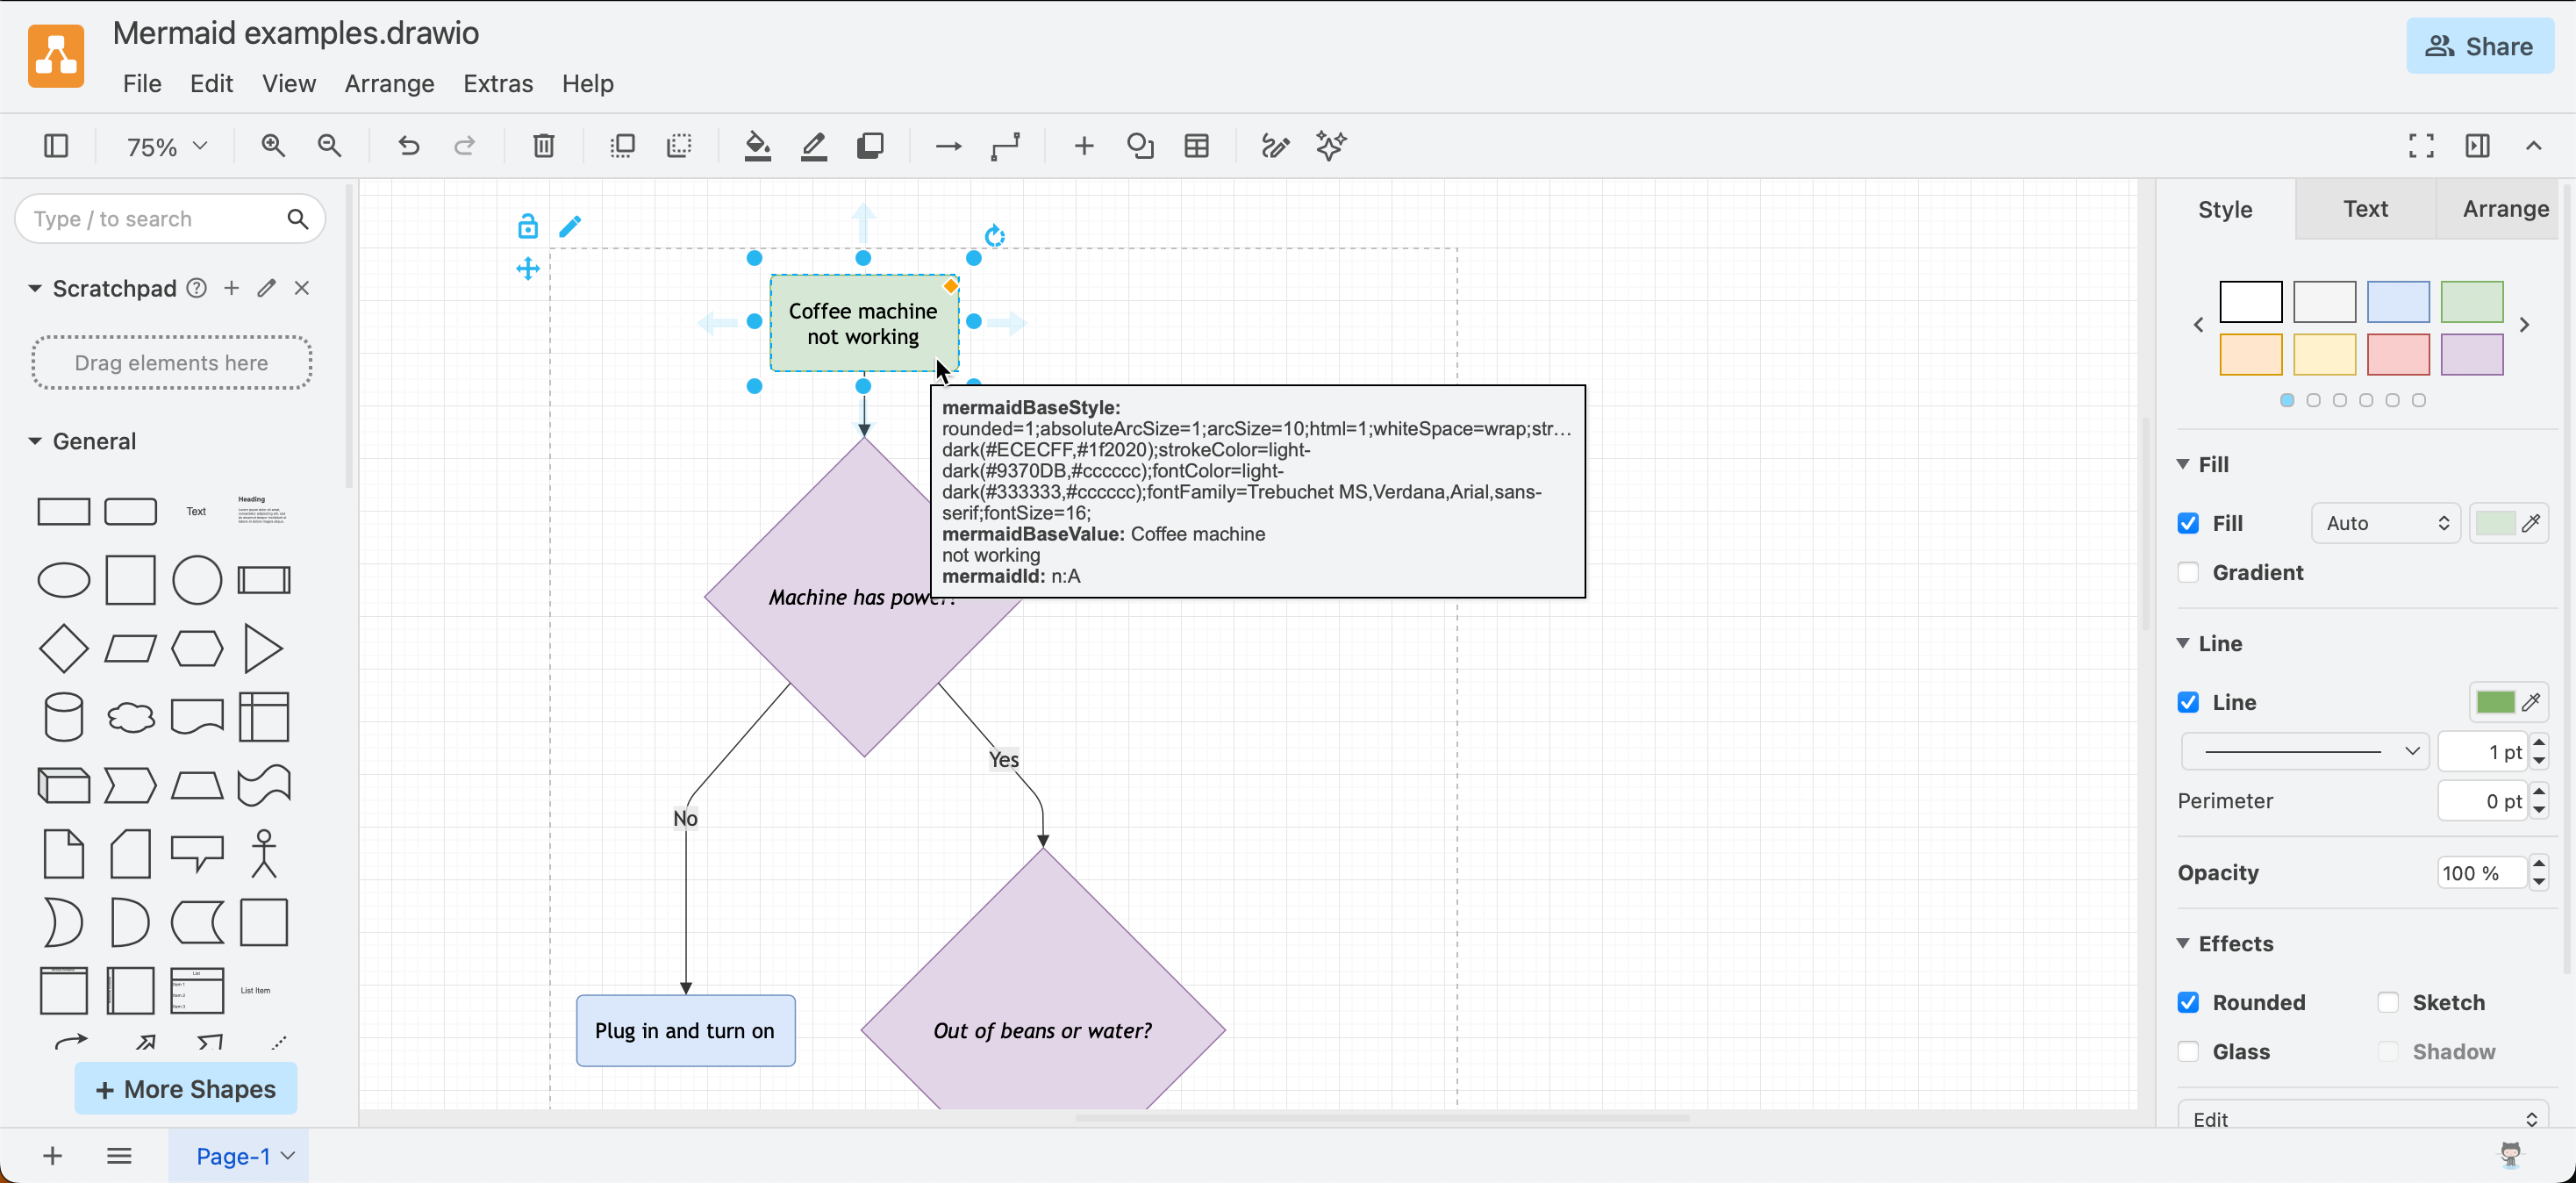
Task: Click the insert table icon
Action: pyautogui.click(x=1196, y=146)
